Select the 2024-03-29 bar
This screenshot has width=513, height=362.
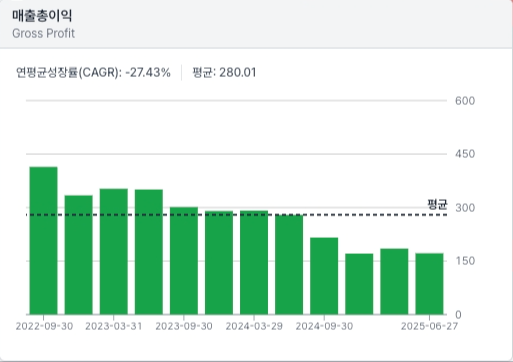[x=254, y=262]
